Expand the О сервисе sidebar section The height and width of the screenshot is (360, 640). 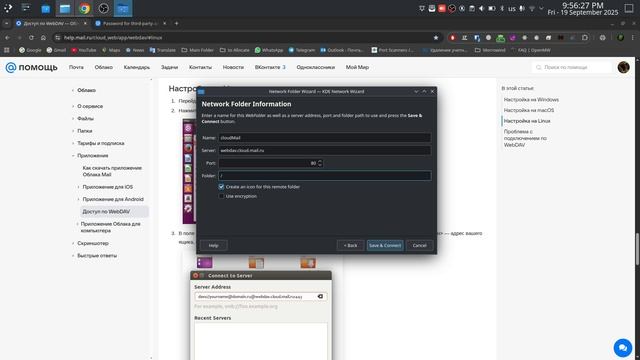point(90,106)
